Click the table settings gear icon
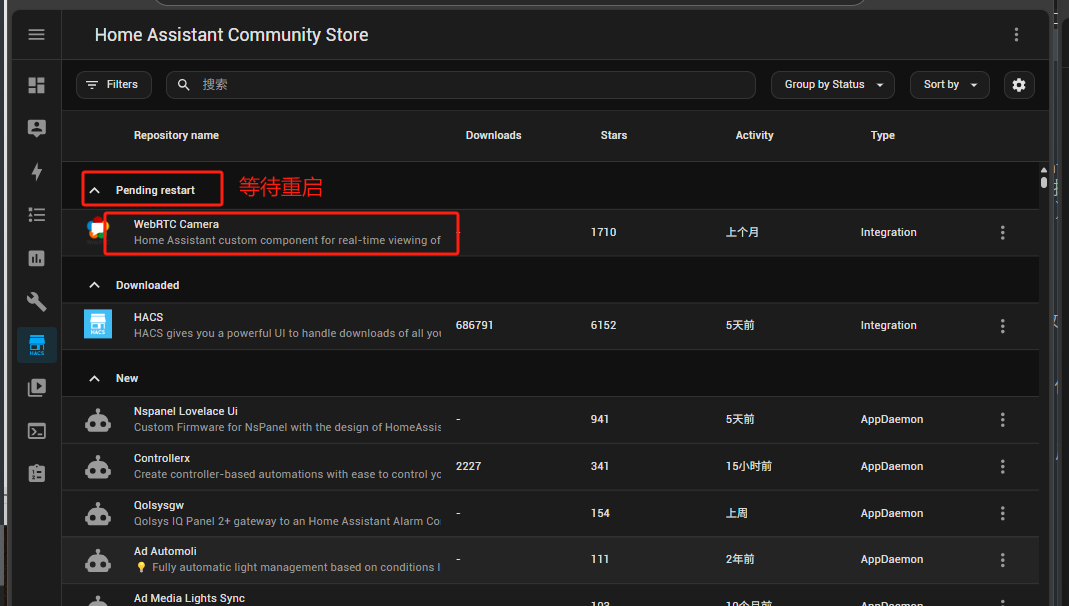Screen dimensions: 1069x606 [1018, 85]
